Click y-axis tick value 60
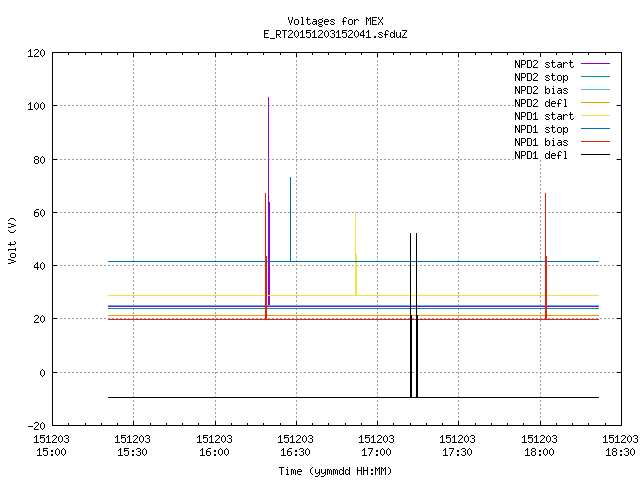 coord(39,213)
